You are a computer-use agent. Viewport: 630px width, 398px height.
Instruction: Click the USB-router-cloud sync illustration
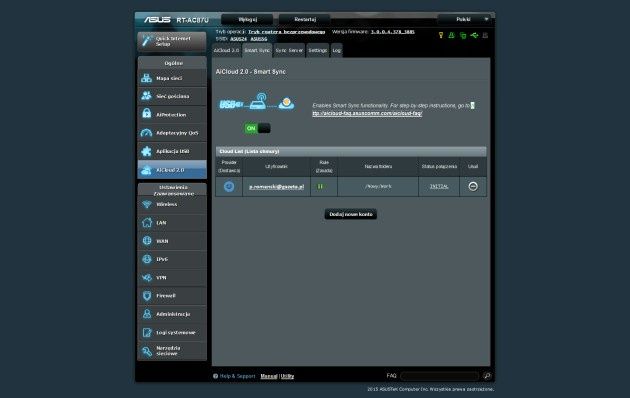click(x=257, y=102)
